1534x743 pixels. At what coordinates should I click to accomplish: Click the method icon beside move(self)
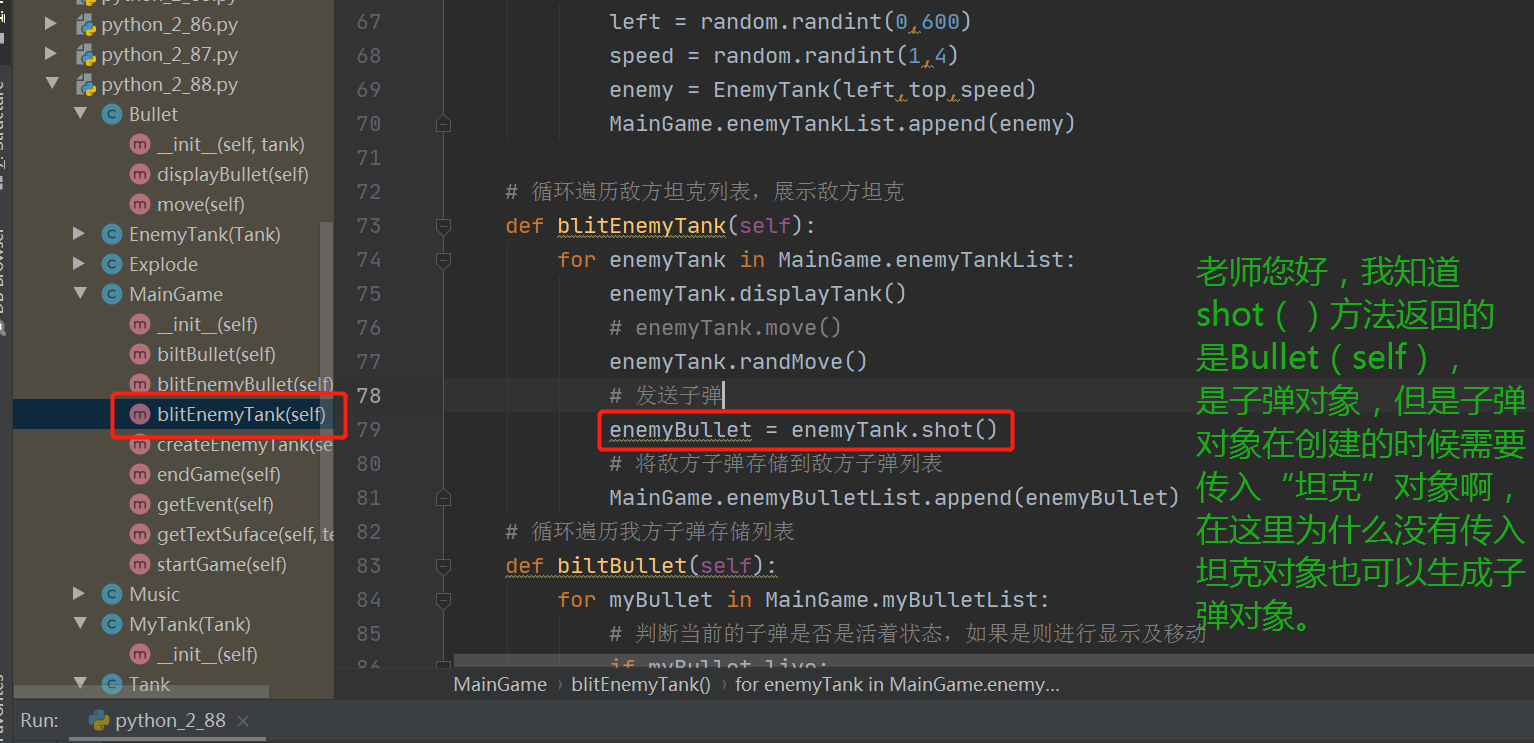click(141, 205)
